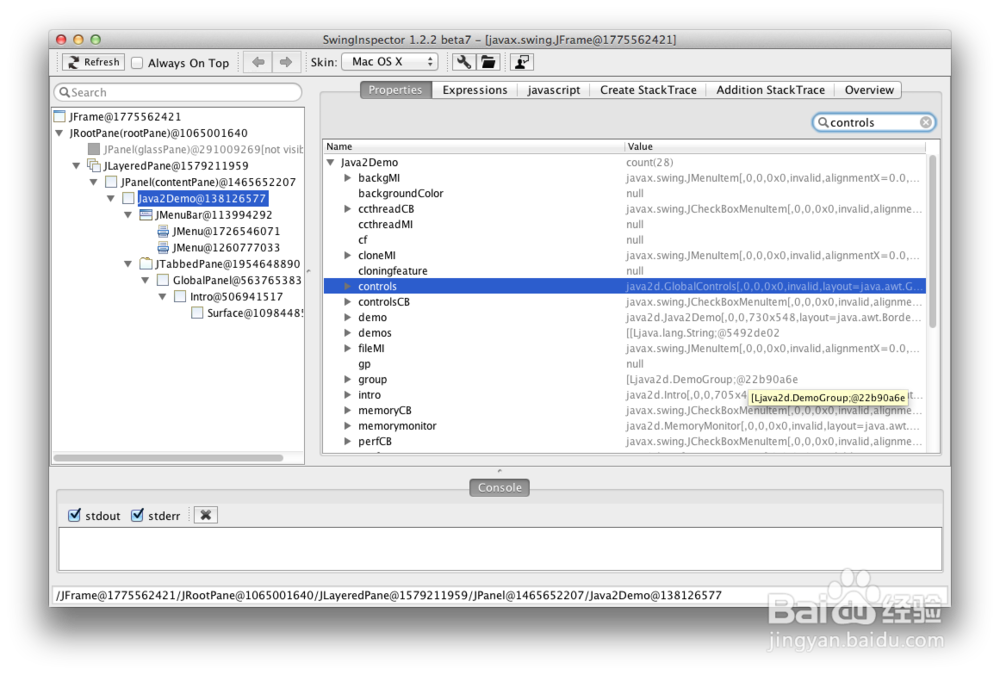Click the Name column header

(x=473, y=146)
